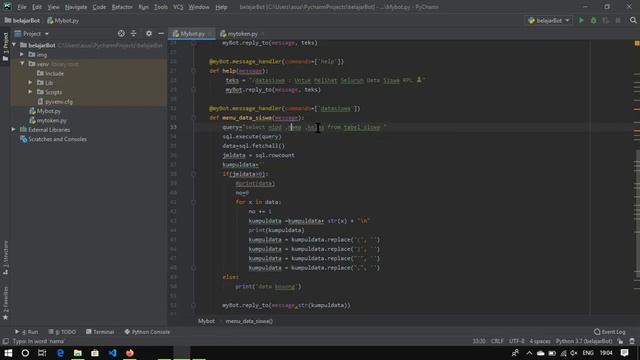Image resolution: width=640 pixels, height=360 pixels.
Task: Open Search Everywhere magnifier icon
Action: coord(633,20)
